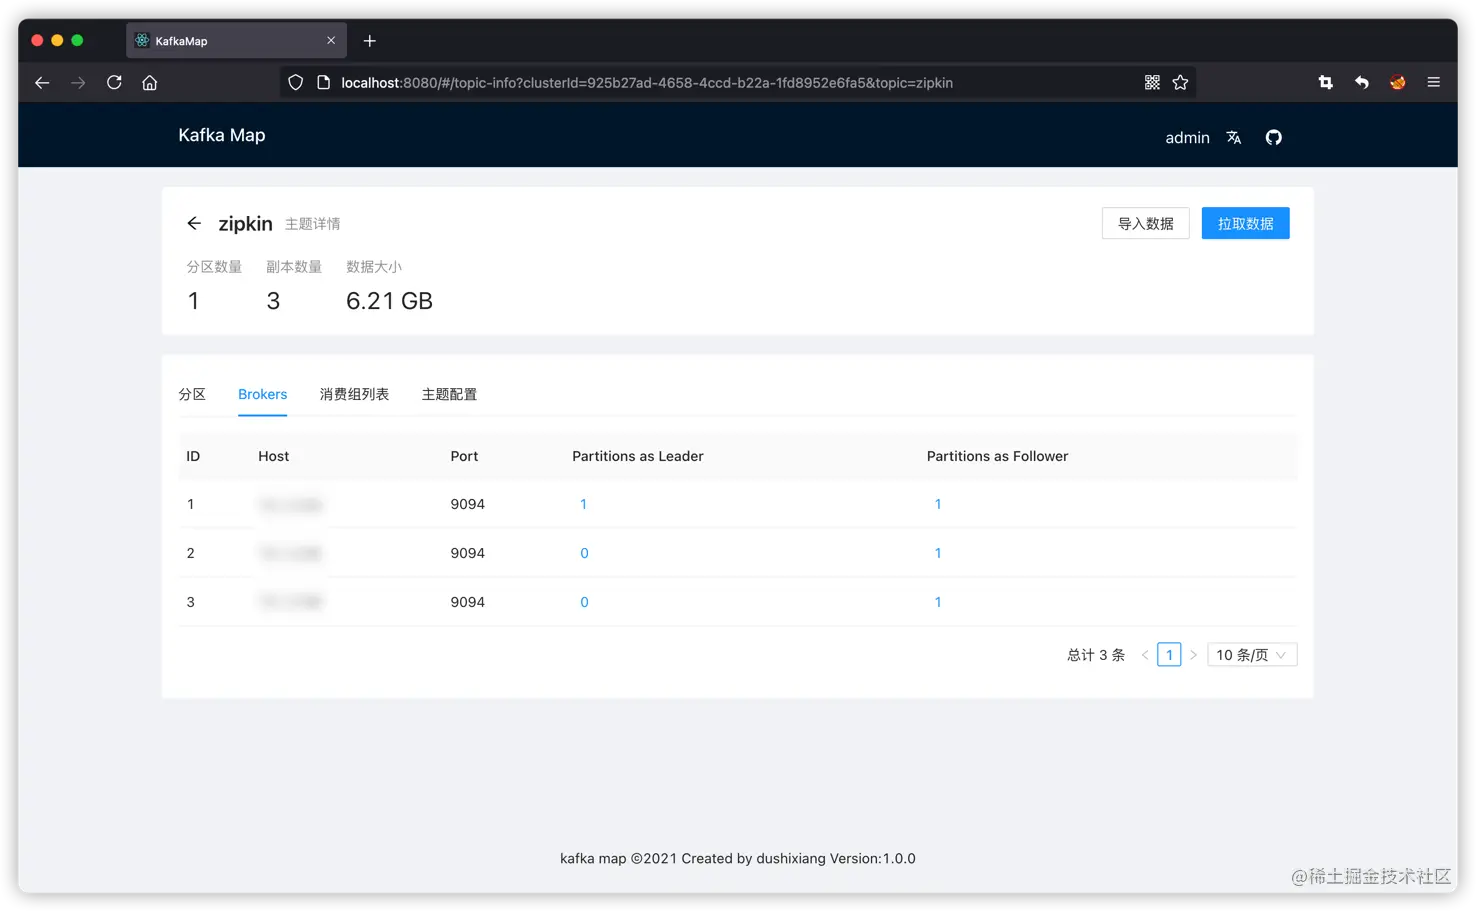Click the 副本数量 value 3
Screen dimensions: 1476x911
(x=273, y=301)
